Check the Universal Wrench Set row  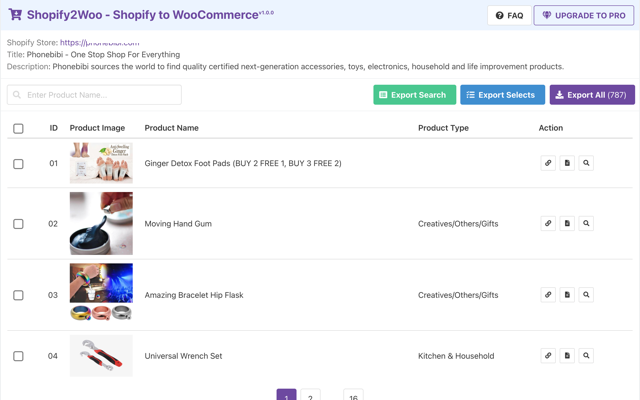coord(18,356)
